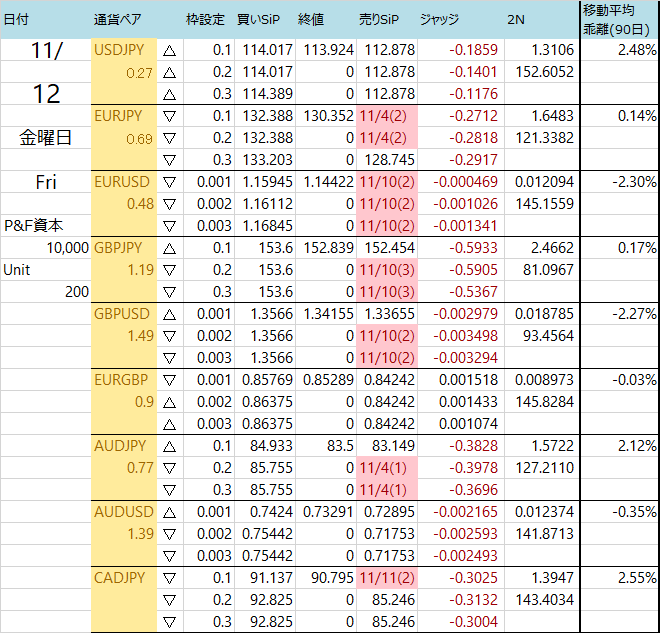Select the 2N value 143.4034

pos(545,600)
